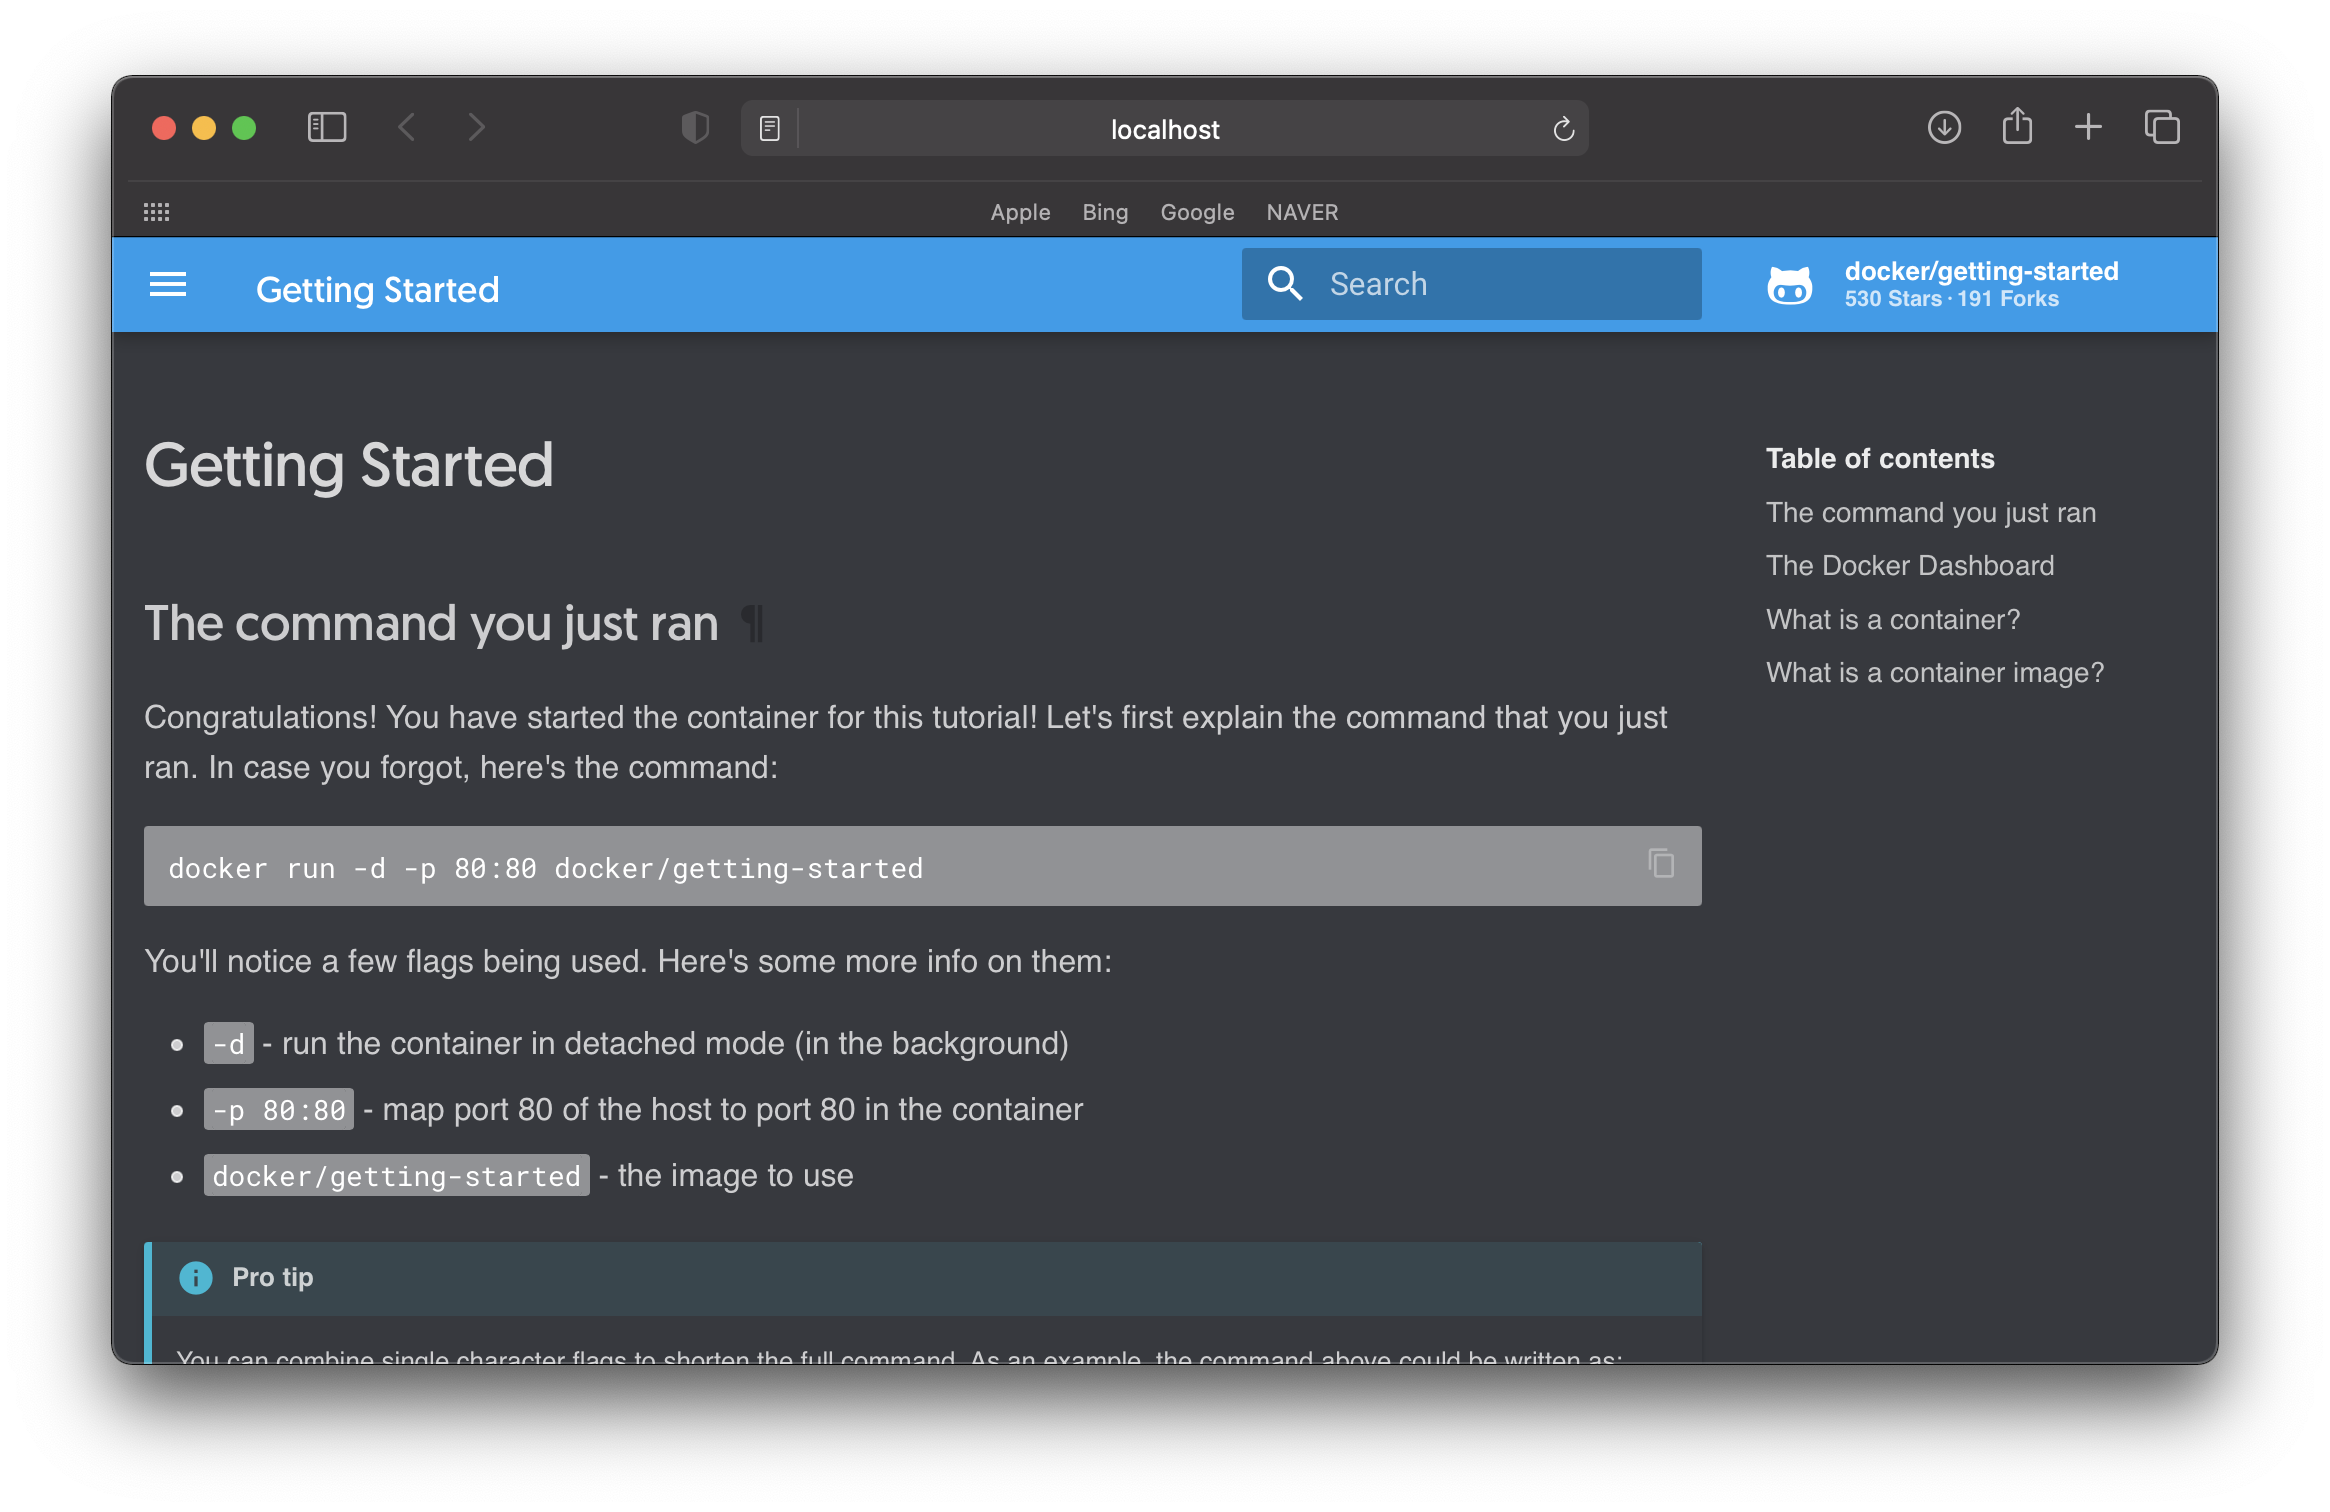The width and height of the screenshot is (2330, 1512).
Task: Open a new tab with plus
Action: point(2088,127)
